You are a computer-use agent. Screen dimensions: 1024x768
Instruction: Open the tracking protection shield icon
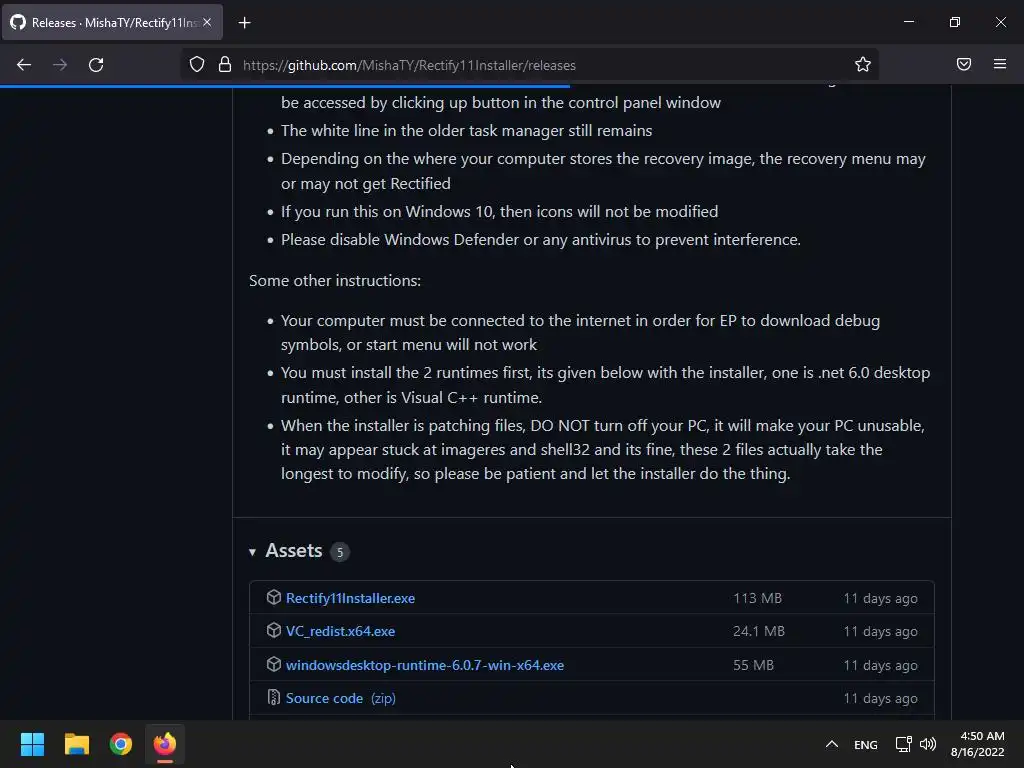(x=197, y=64)
